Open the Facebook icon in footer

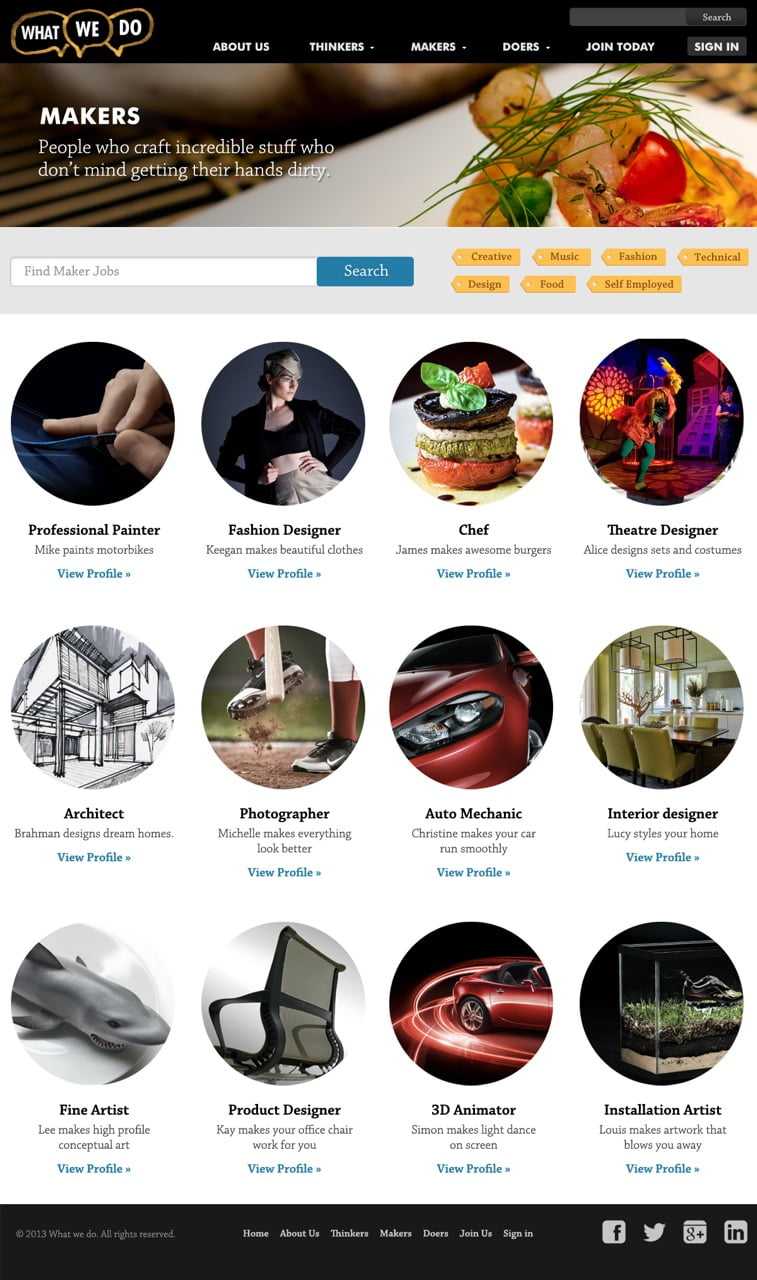614,1232
